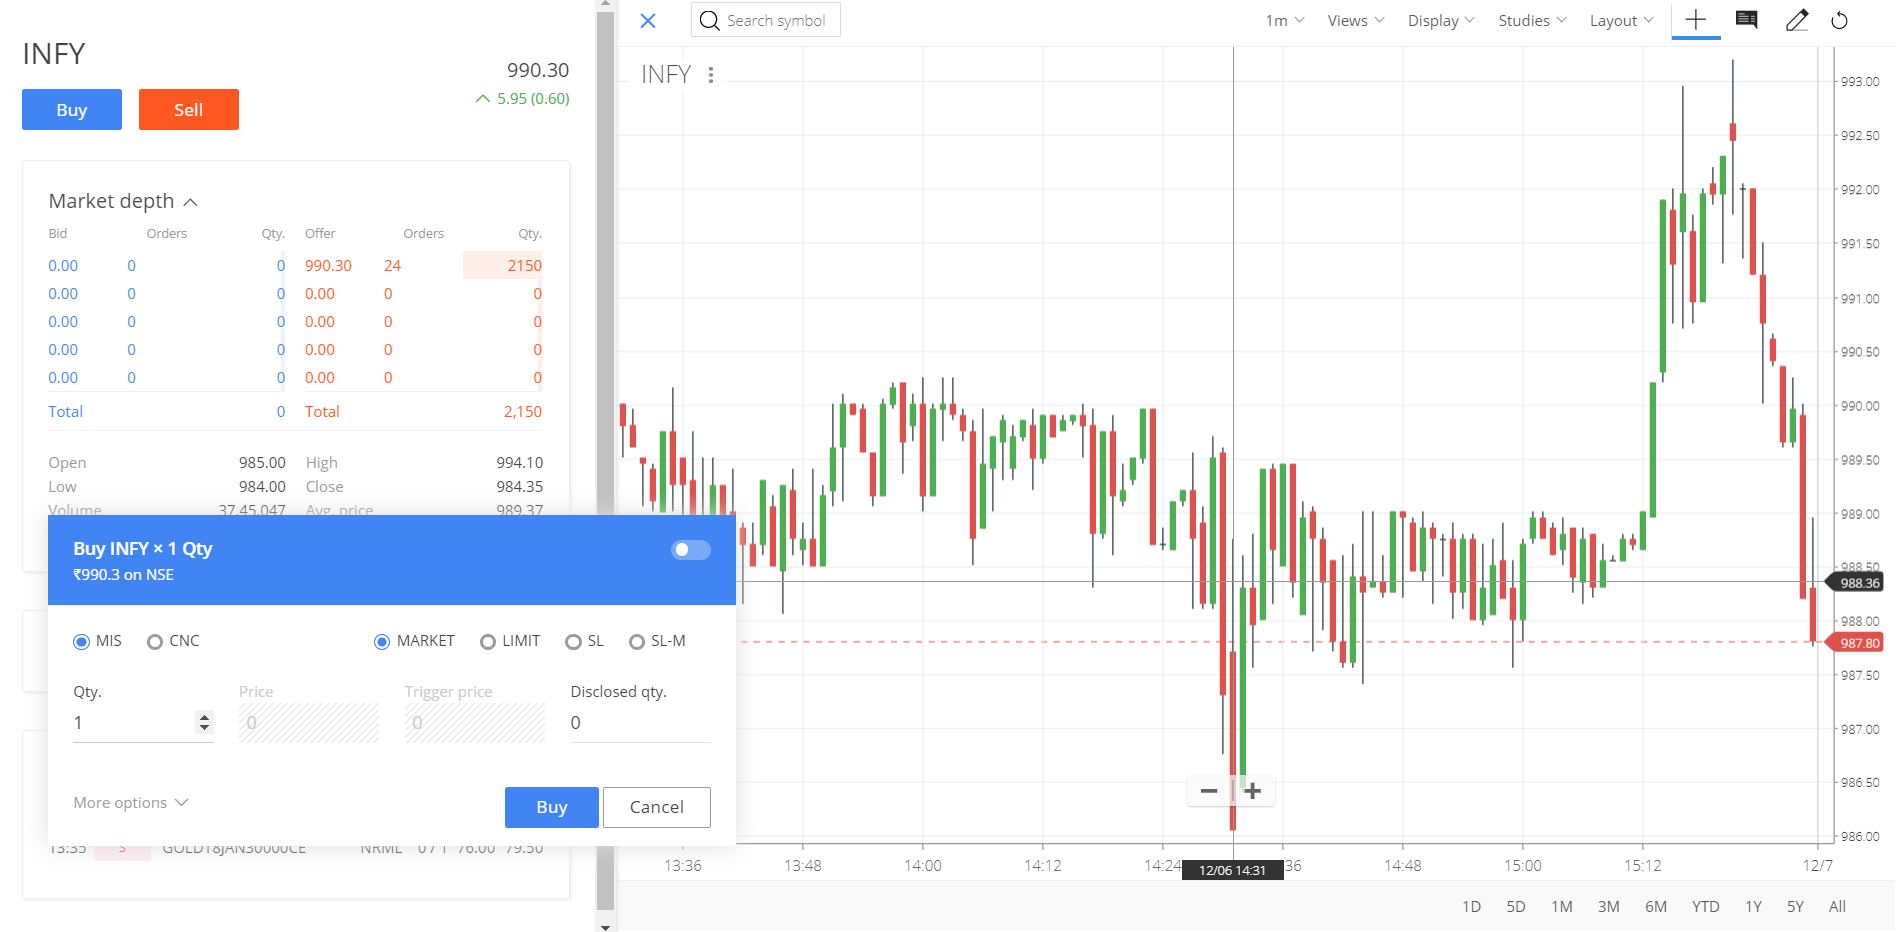Screen dimensions: 1902x932
Task: Select the 3M chart range
Action: [1608, 906]
